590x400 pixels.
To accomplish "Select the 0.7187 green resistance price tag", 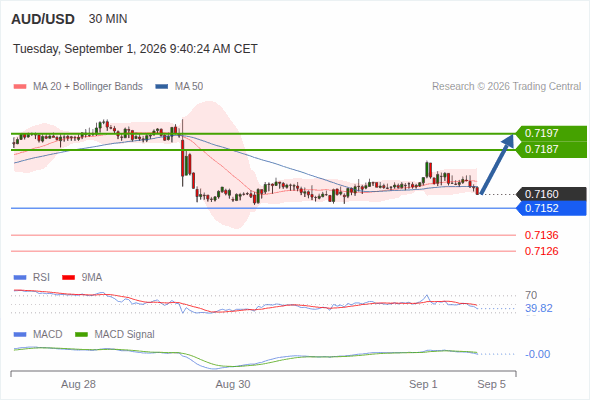I will (551, 149).
